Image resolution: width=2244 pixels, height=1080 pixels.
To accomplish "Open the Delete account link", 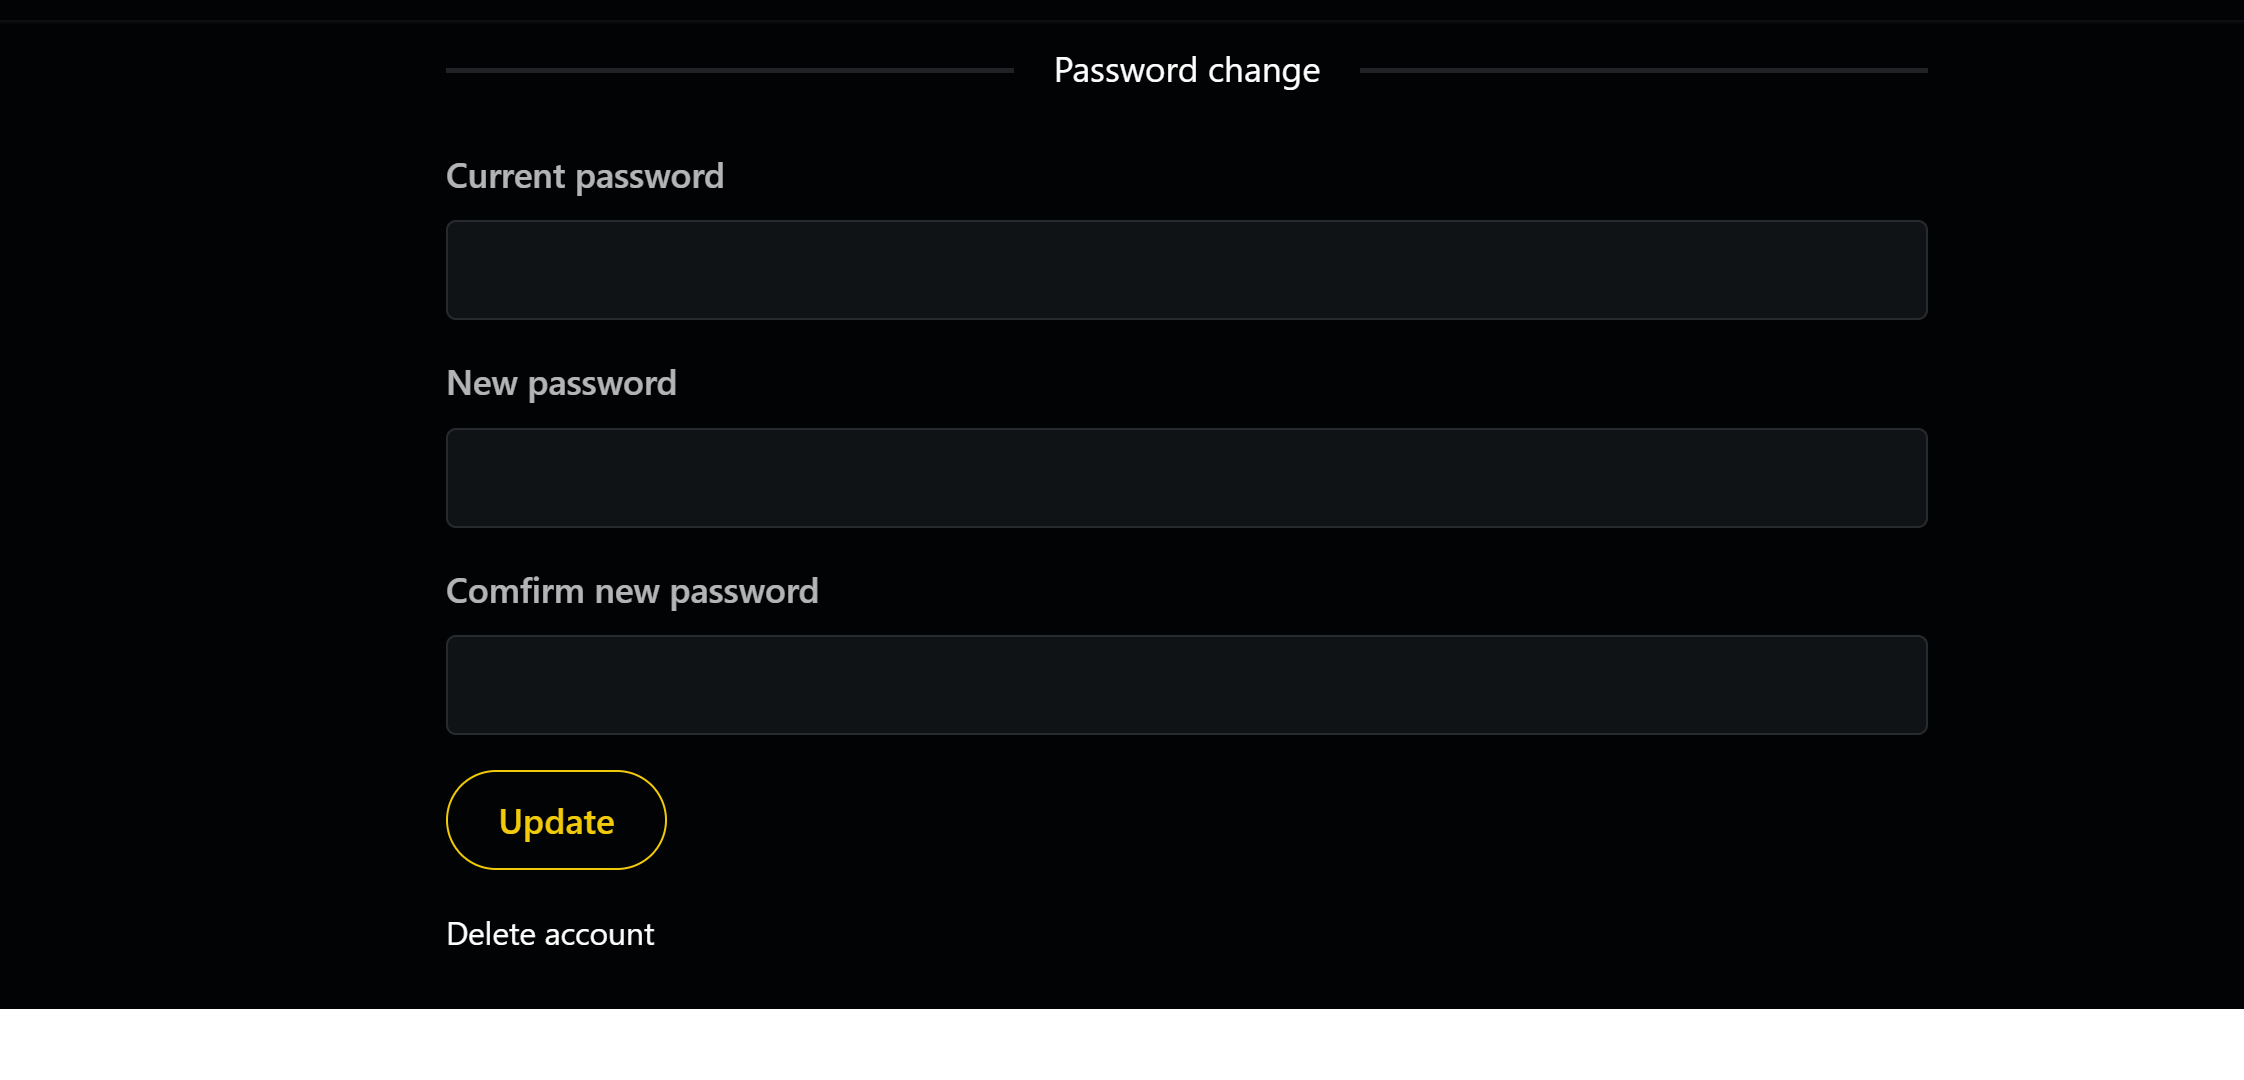I will (x=550, y=934).
